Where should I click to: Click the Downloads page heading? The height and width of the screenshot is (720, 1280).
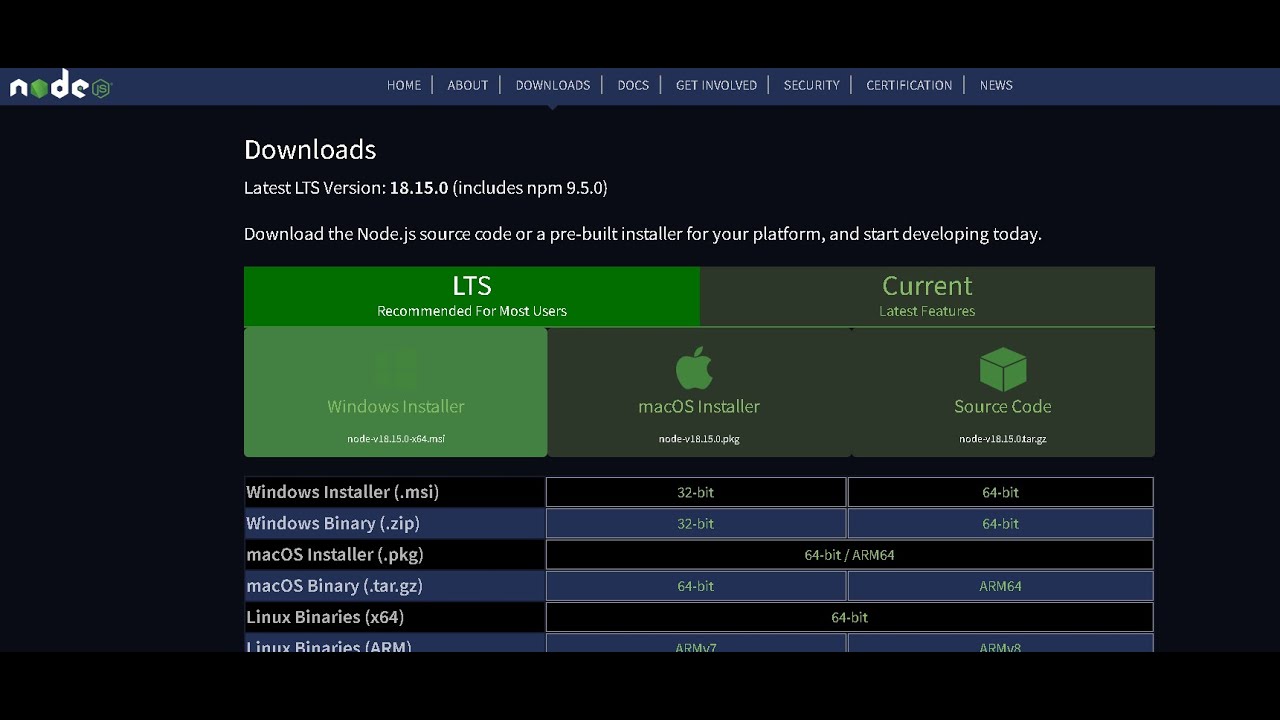tap(310, 149)
